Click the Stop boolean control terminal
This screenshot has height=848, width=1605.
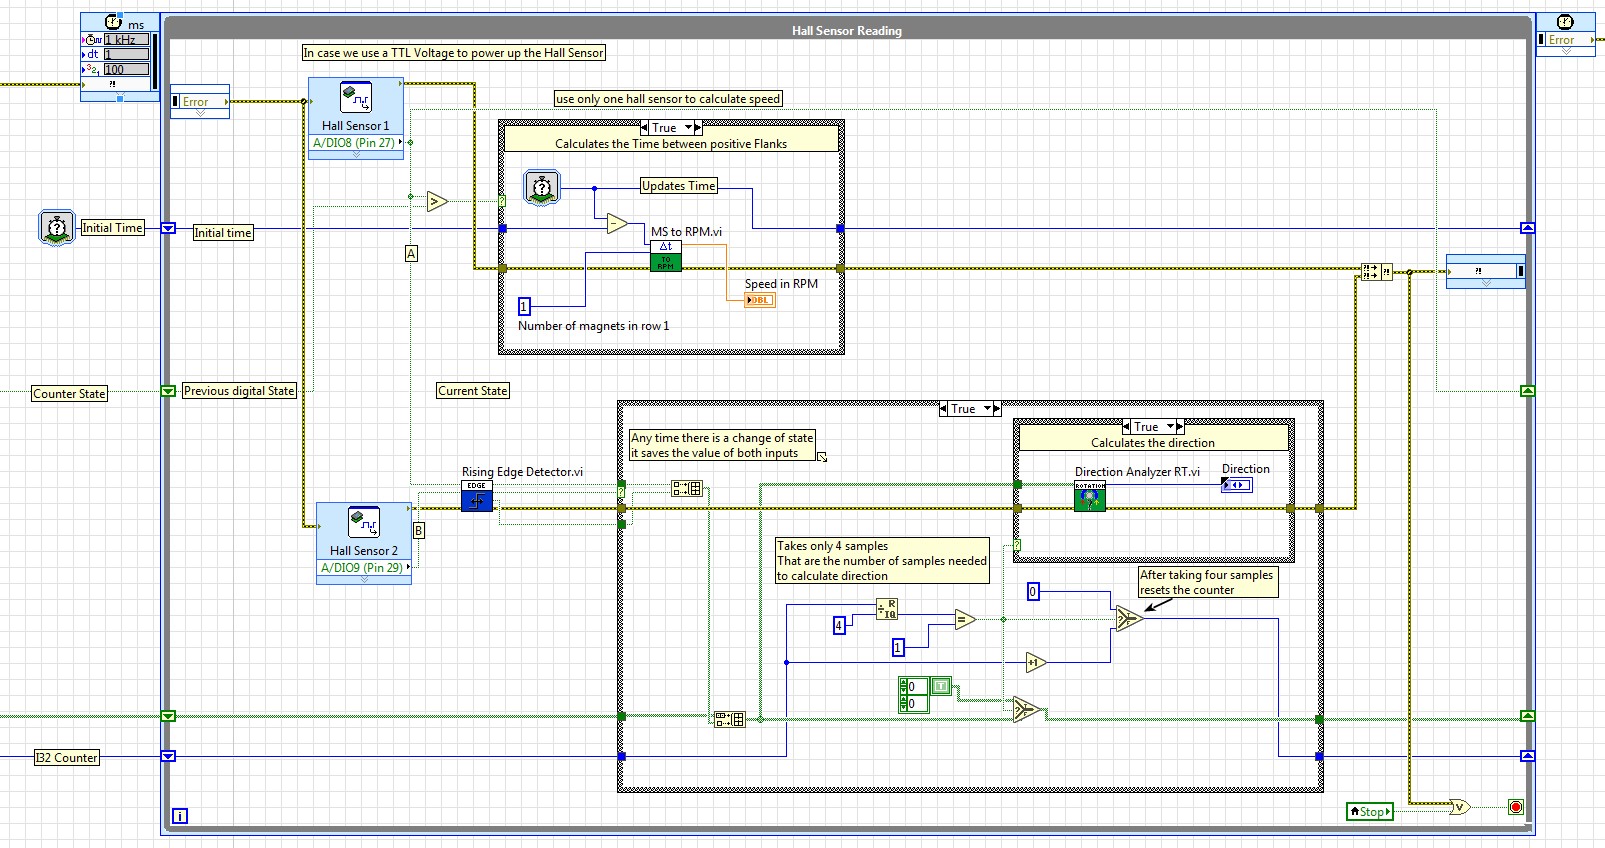(x=1369, y=812)
